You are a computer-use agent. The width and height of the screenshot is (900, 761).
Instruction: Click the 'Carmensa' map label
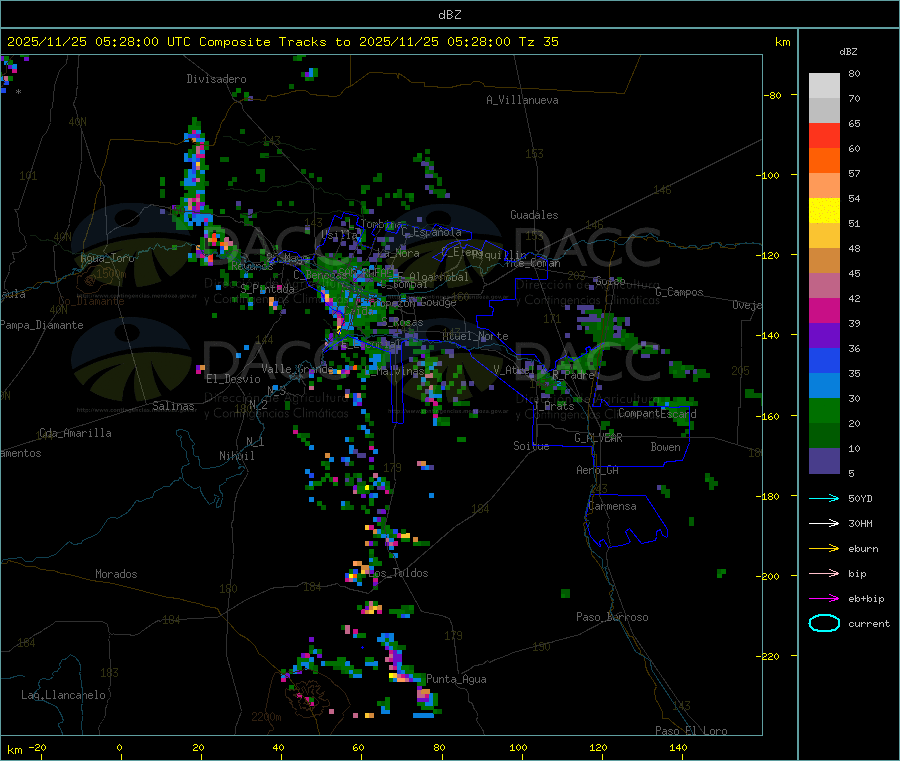[612, 506]
